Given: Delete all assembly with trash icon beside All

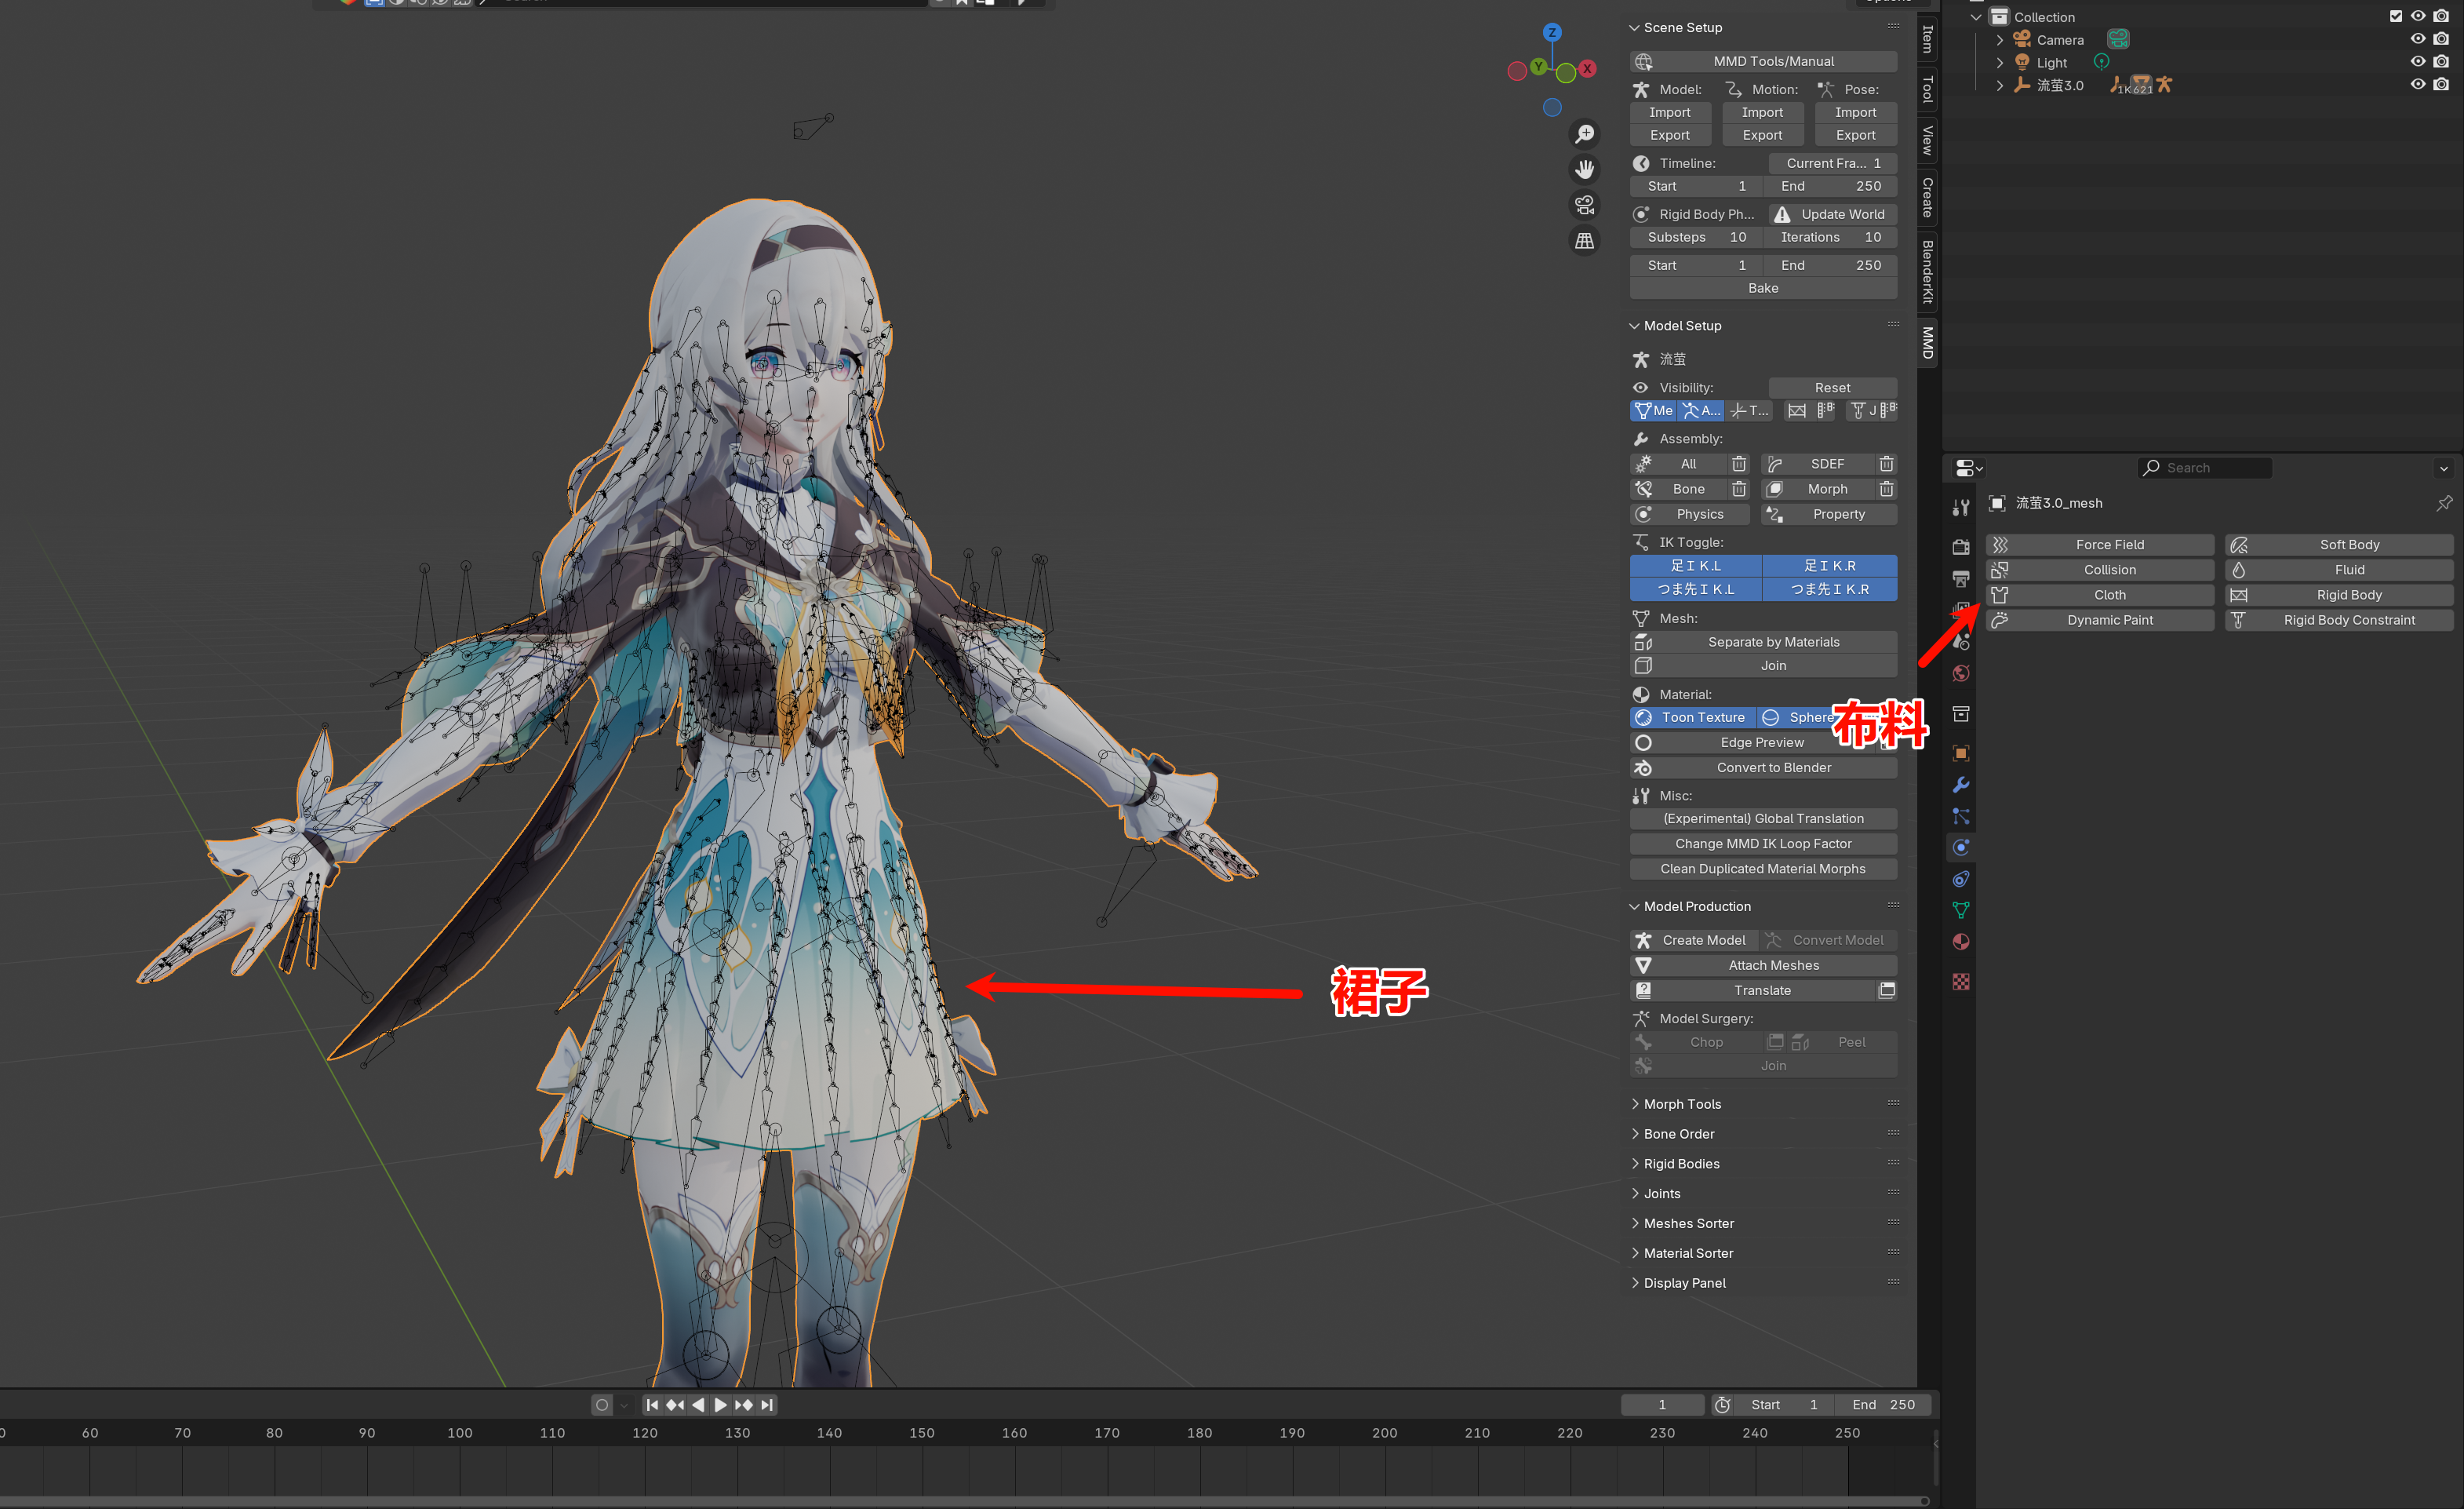Looking at the screenshot, I should (1739, 464).
